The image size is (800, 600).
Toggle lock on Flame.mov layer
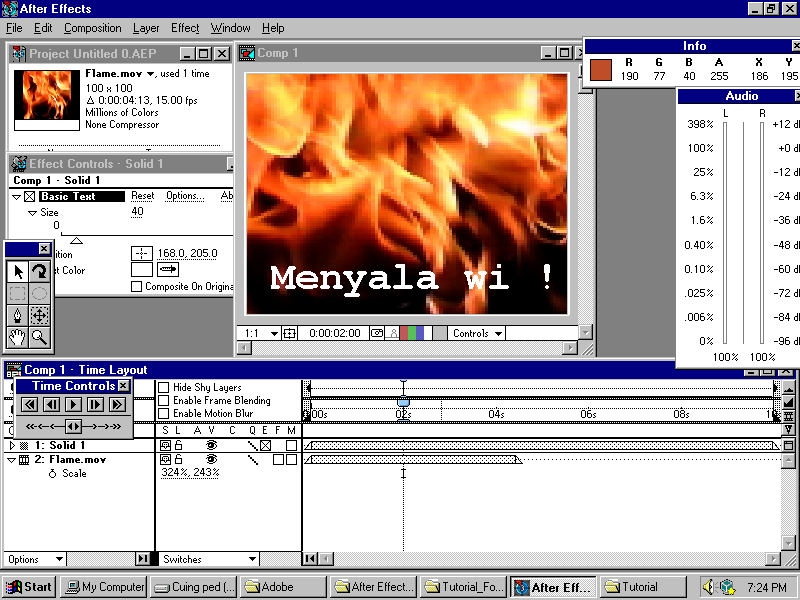click(178, 459)
